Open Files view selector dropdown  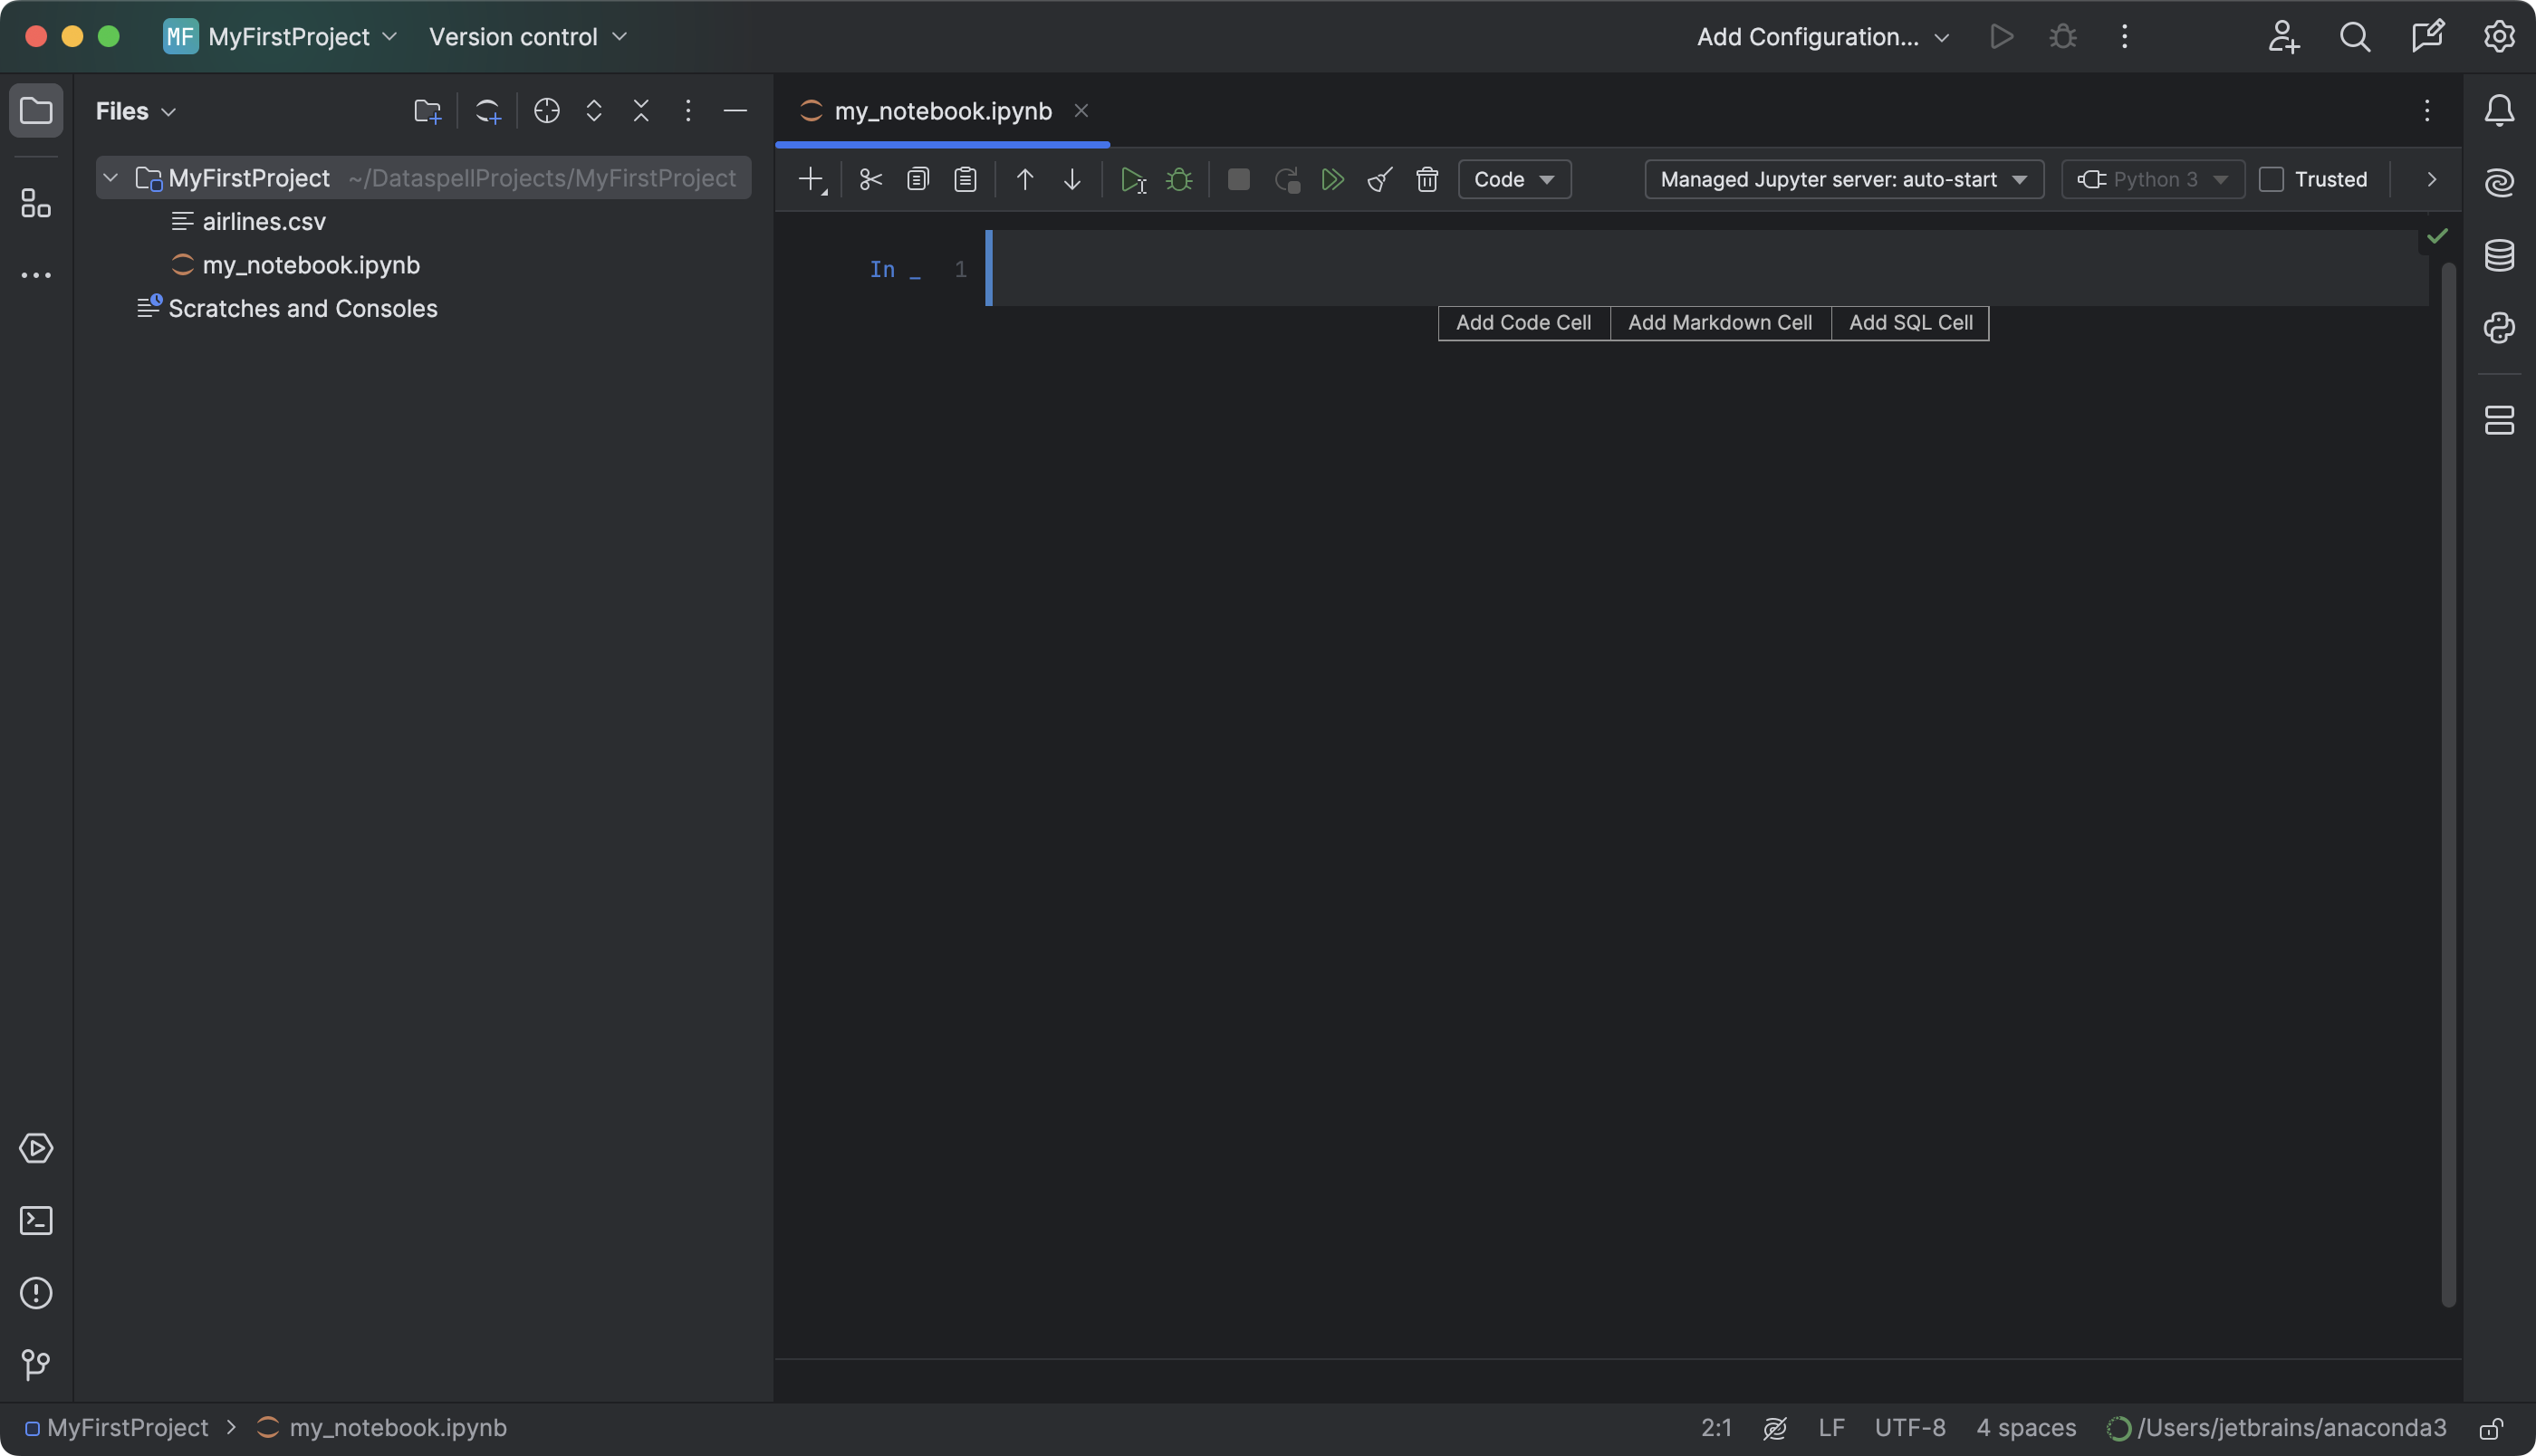(136, 111)
